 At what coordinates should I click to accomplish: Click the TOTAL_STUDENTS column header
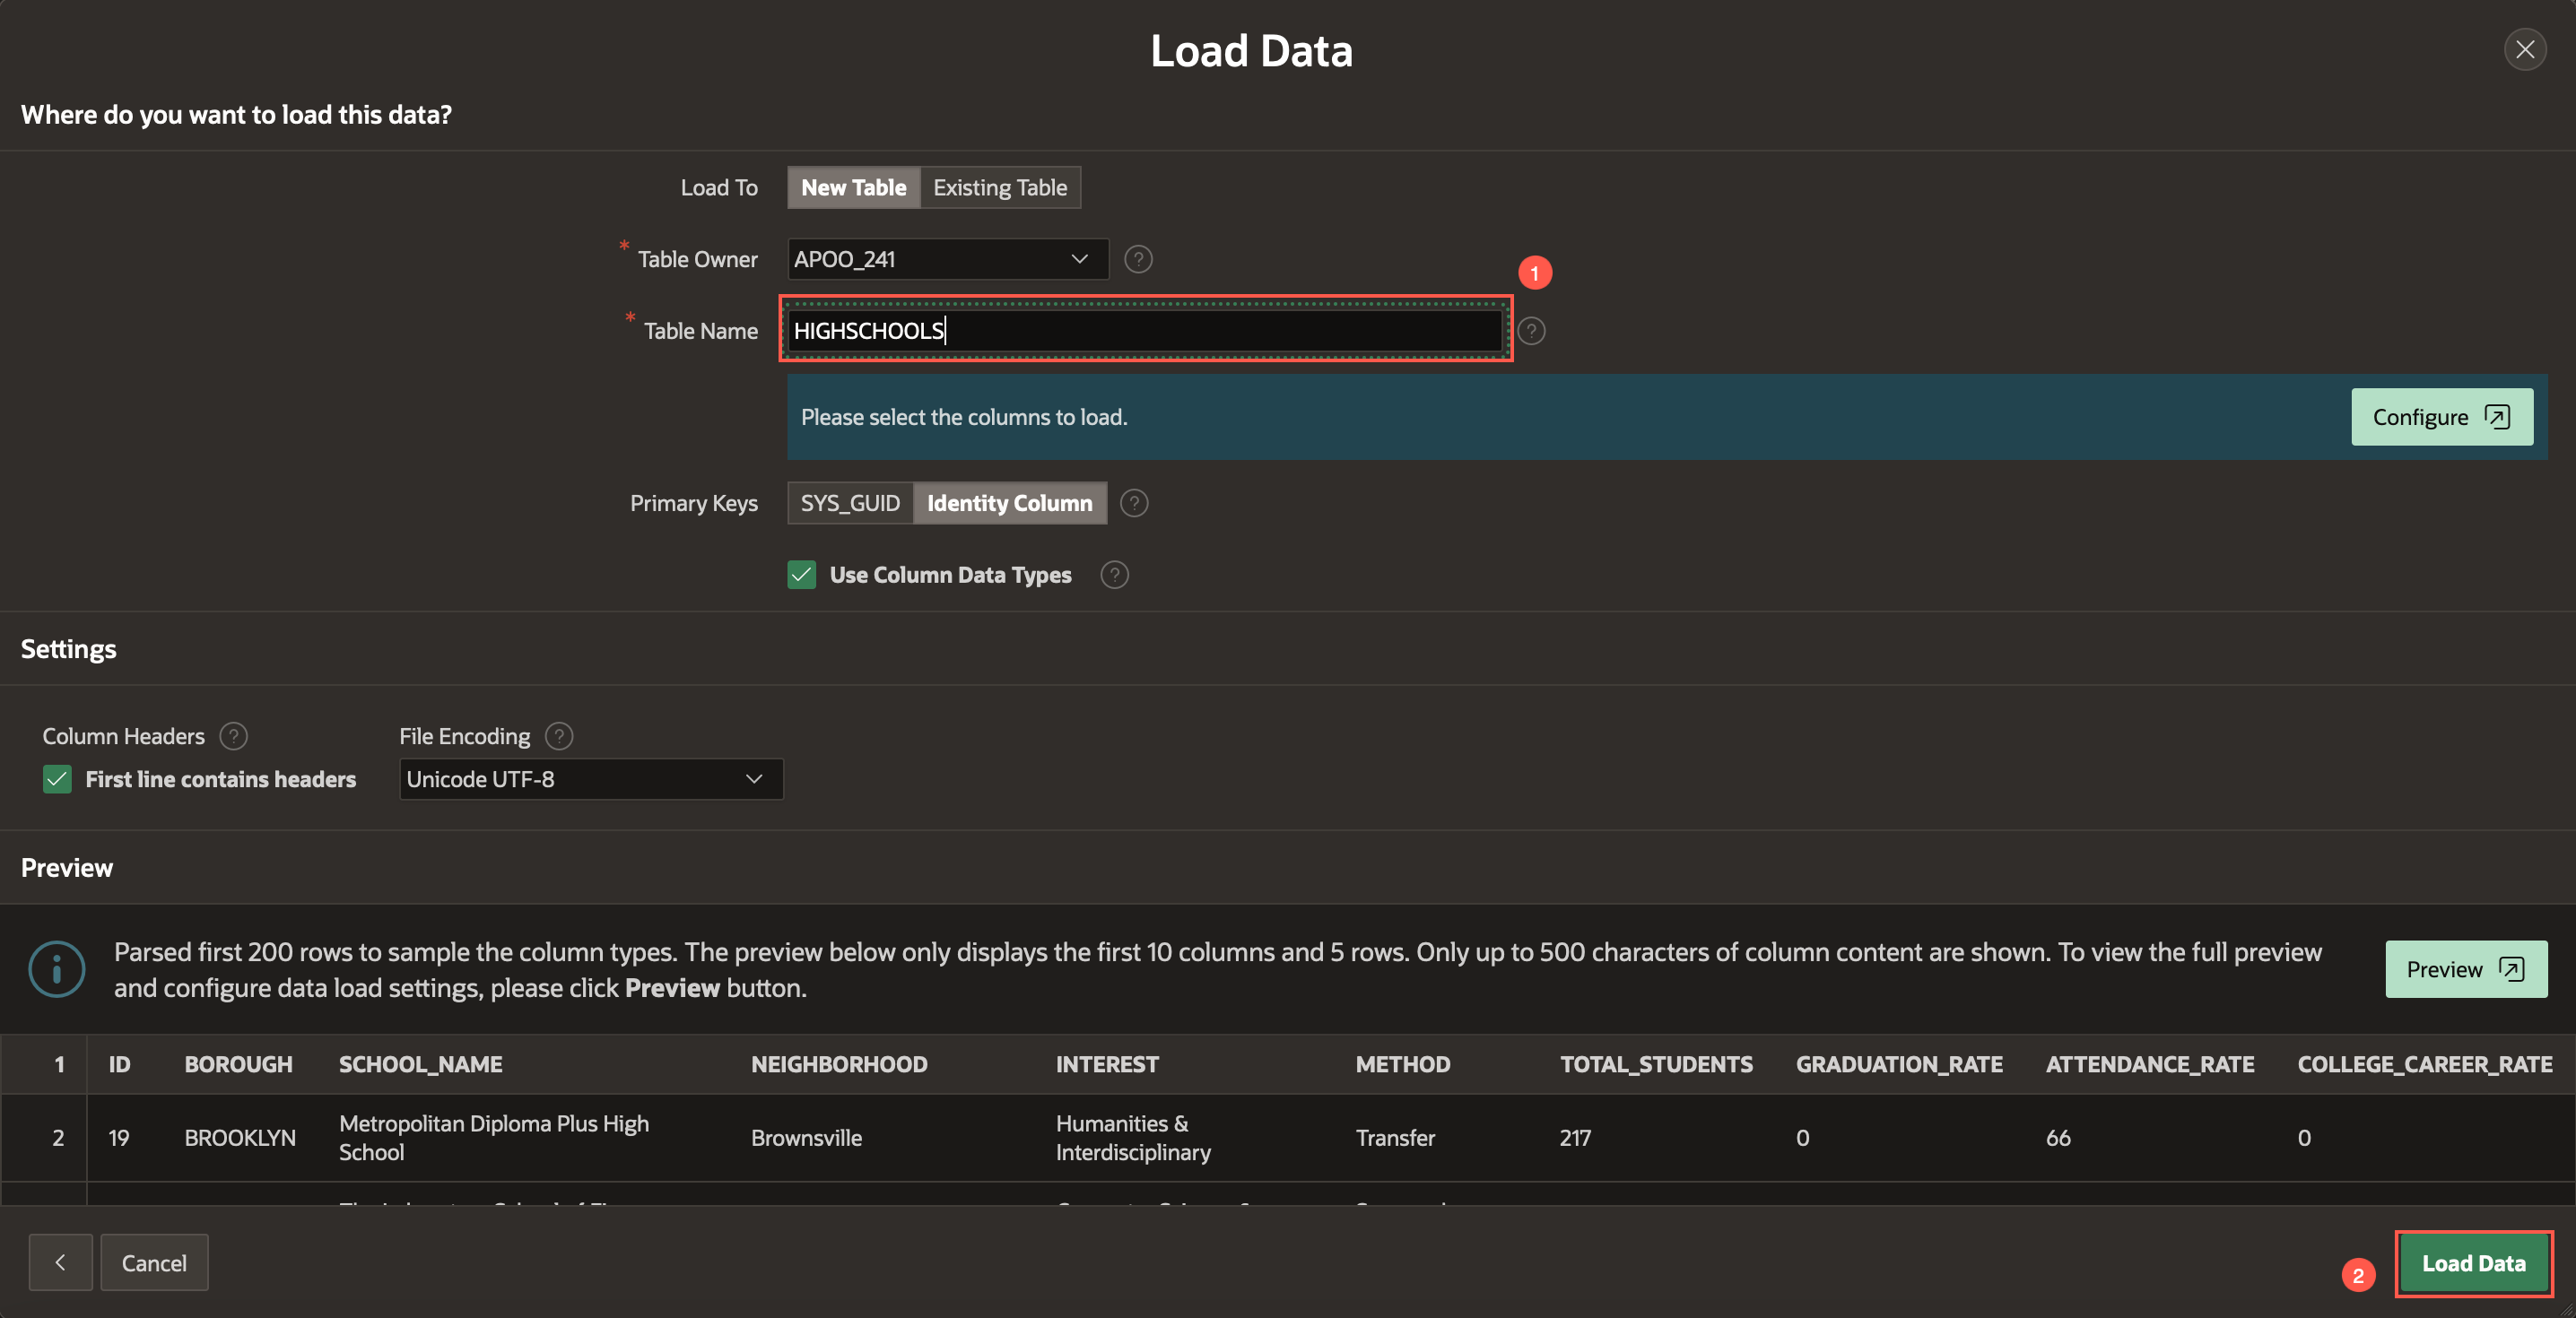tap(1656, 1064)
